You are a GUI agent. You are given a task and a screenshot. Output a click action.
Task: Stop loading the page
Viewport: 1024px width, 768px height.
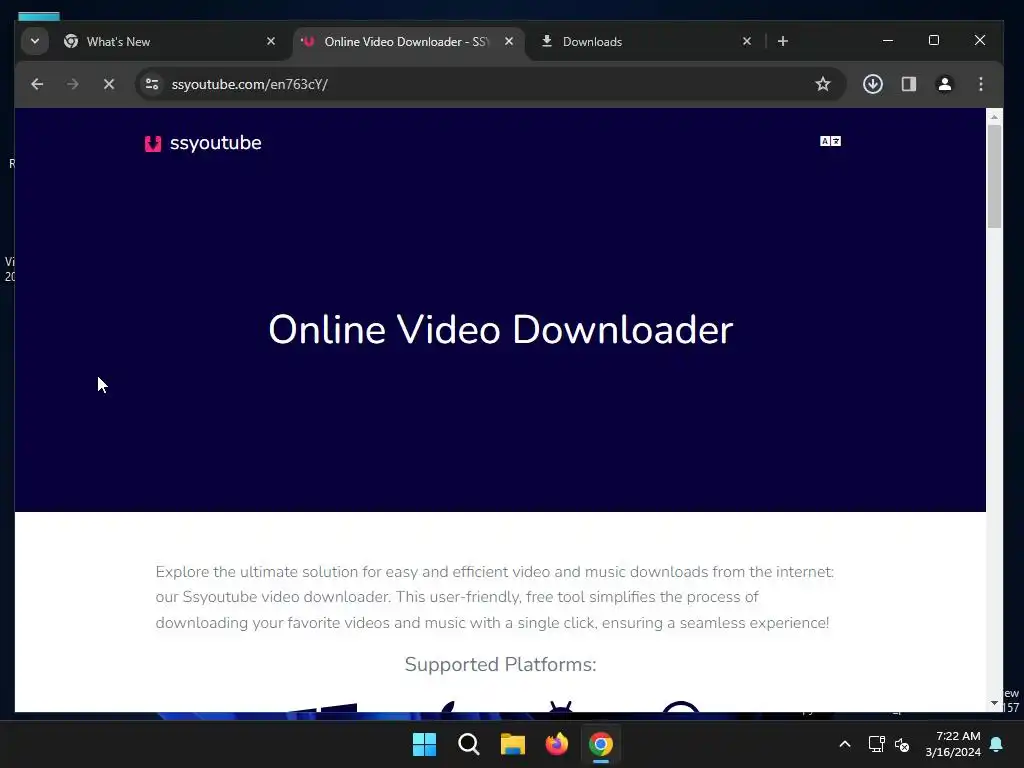(x=109, y=84)
